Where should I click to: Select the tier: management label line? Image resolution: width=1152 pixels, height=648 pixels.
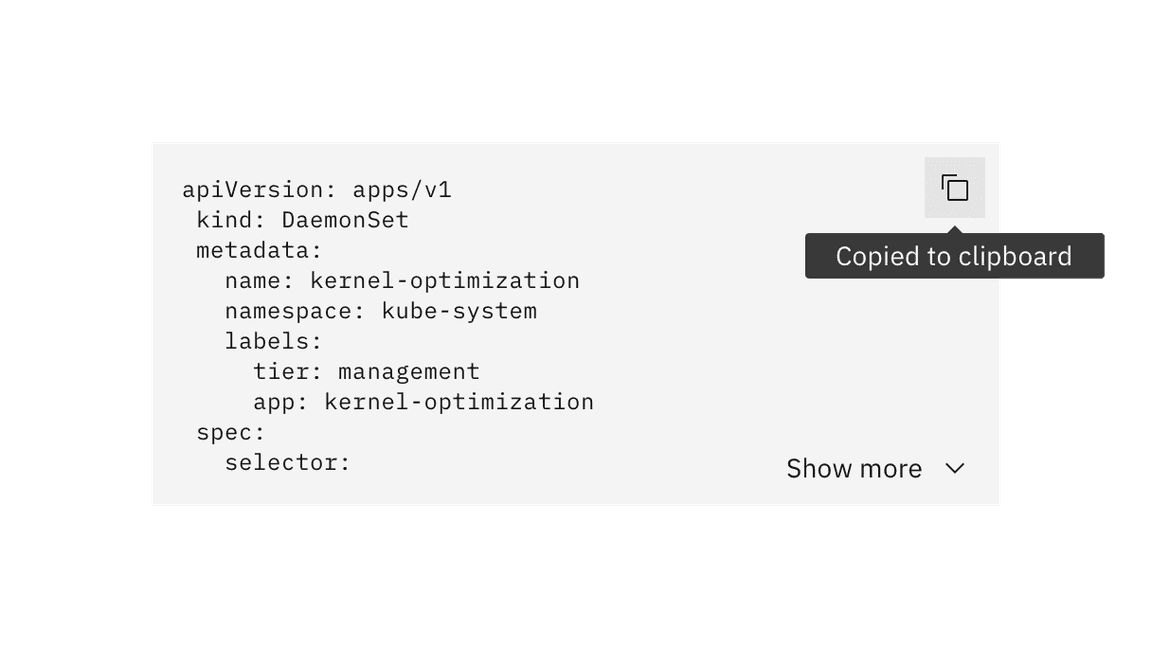367,371
